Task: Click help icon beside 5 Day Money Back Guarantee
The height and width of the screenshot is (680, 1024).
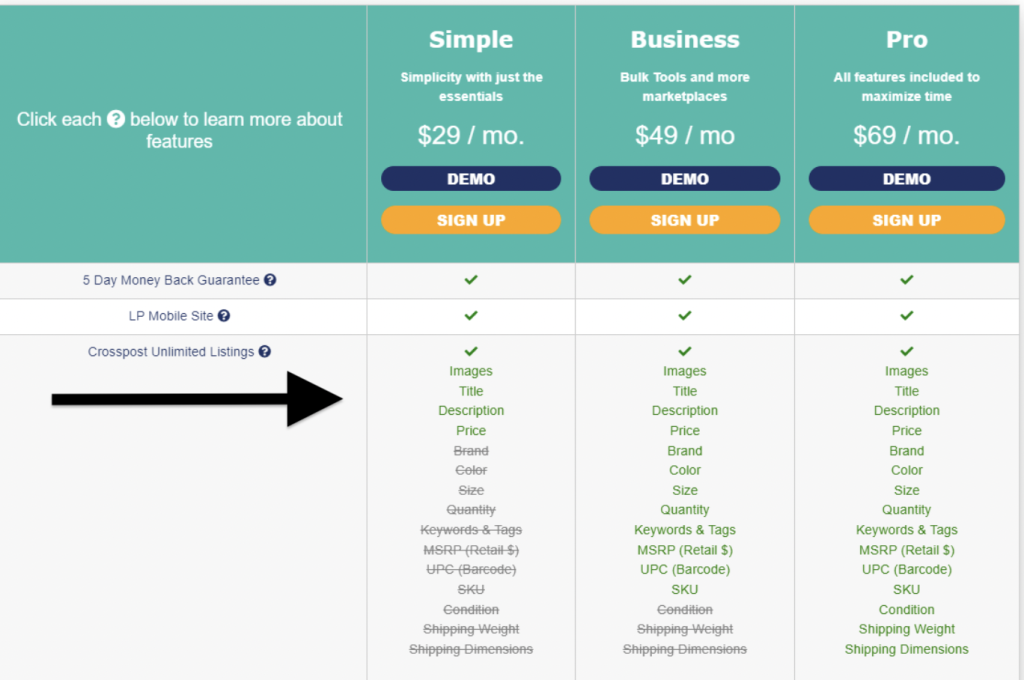Action: tap(270, 281)
